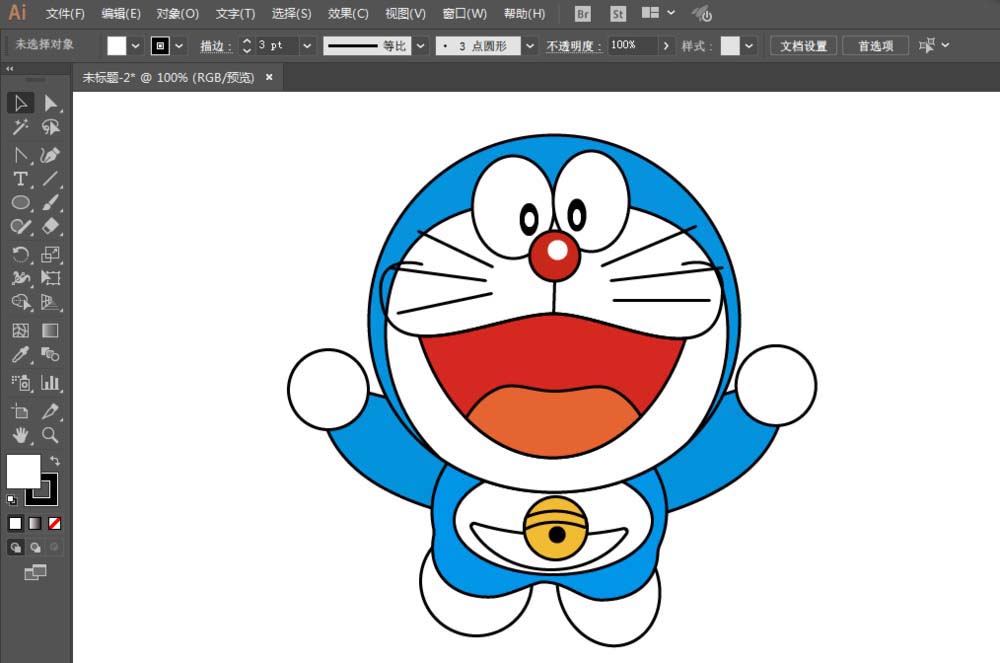
Task: Enable Draw Inside mode
Action: (55, 547)
